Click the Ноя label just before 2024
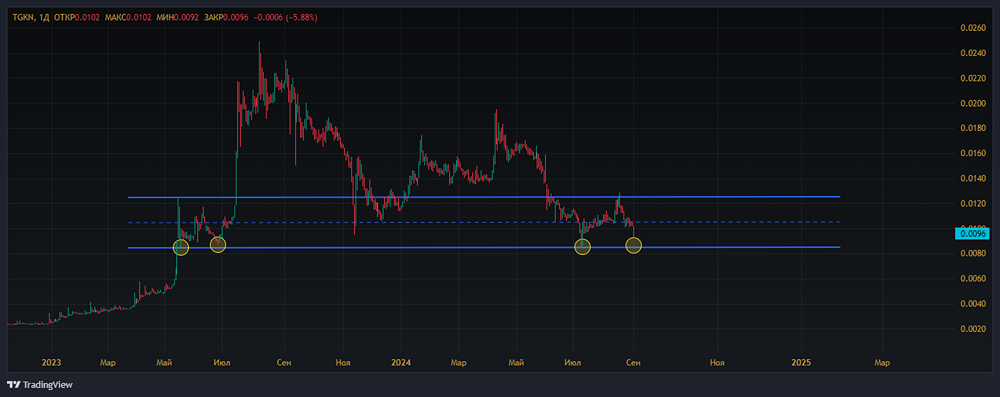Viewport: 1000px width, 397px height. click(343, 363)
